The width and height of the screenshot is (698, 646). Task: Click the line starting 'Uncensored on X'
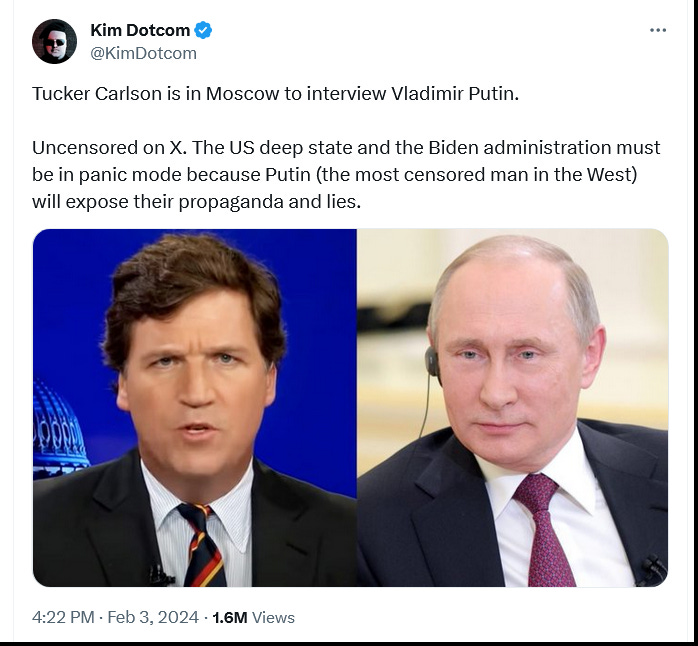point(346,147)
